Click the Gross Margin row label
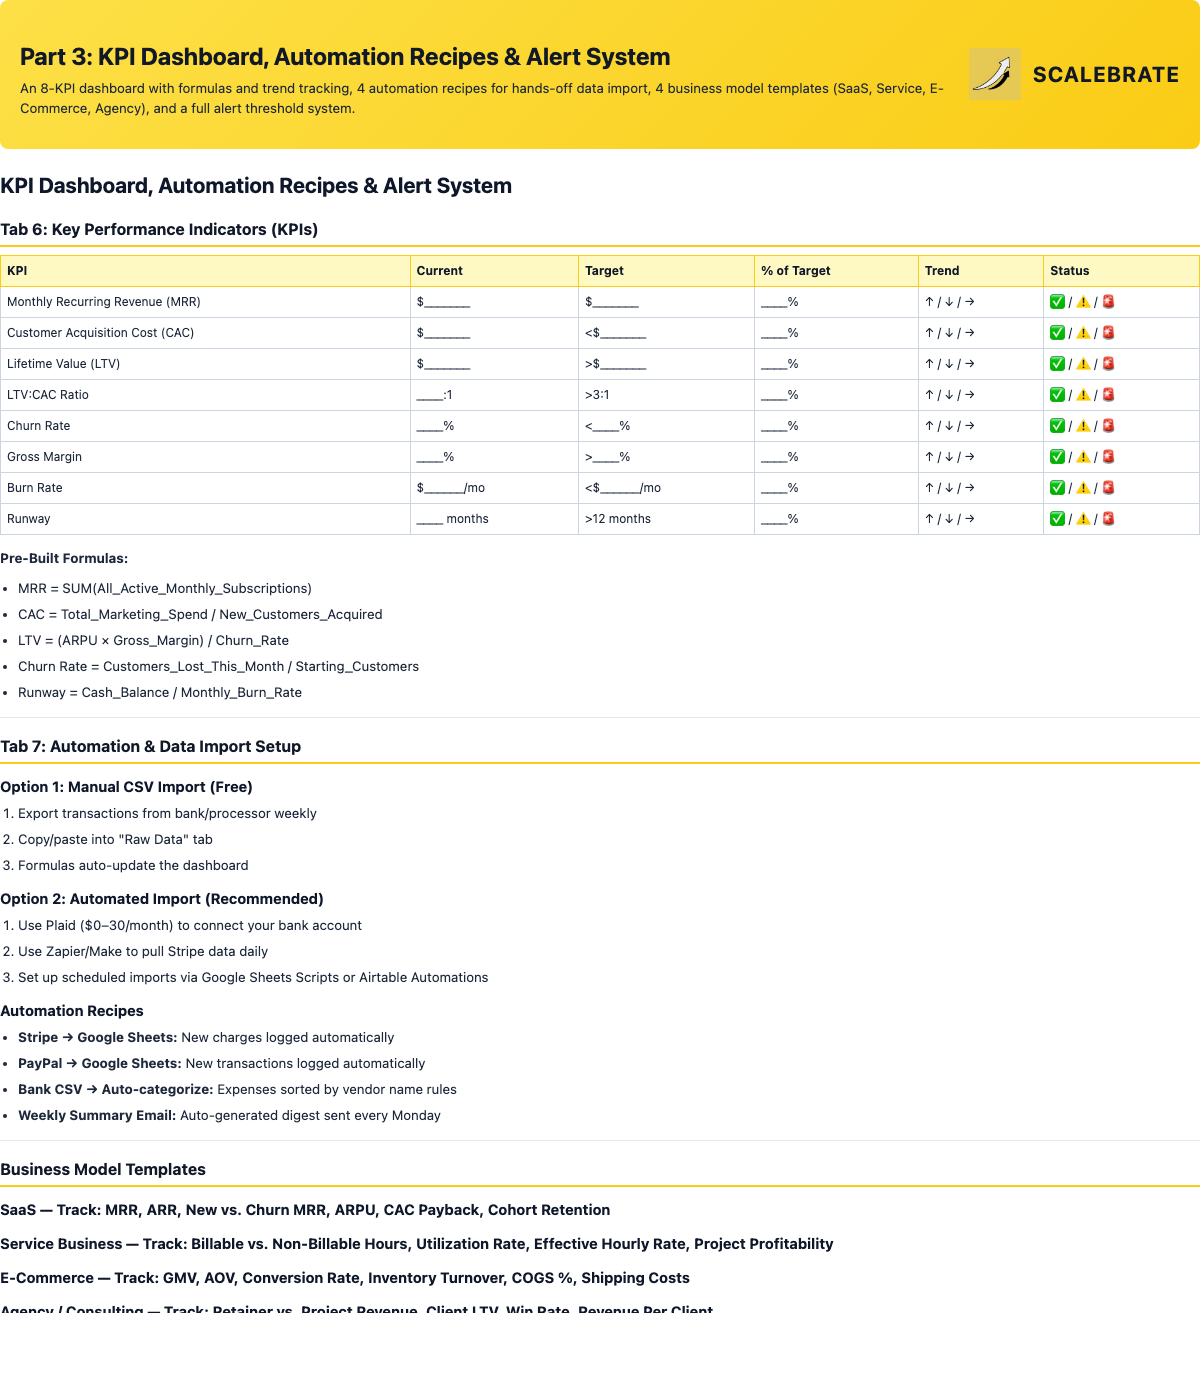This screenshot has width=1200, height=1400. click(x=44, y=457)
